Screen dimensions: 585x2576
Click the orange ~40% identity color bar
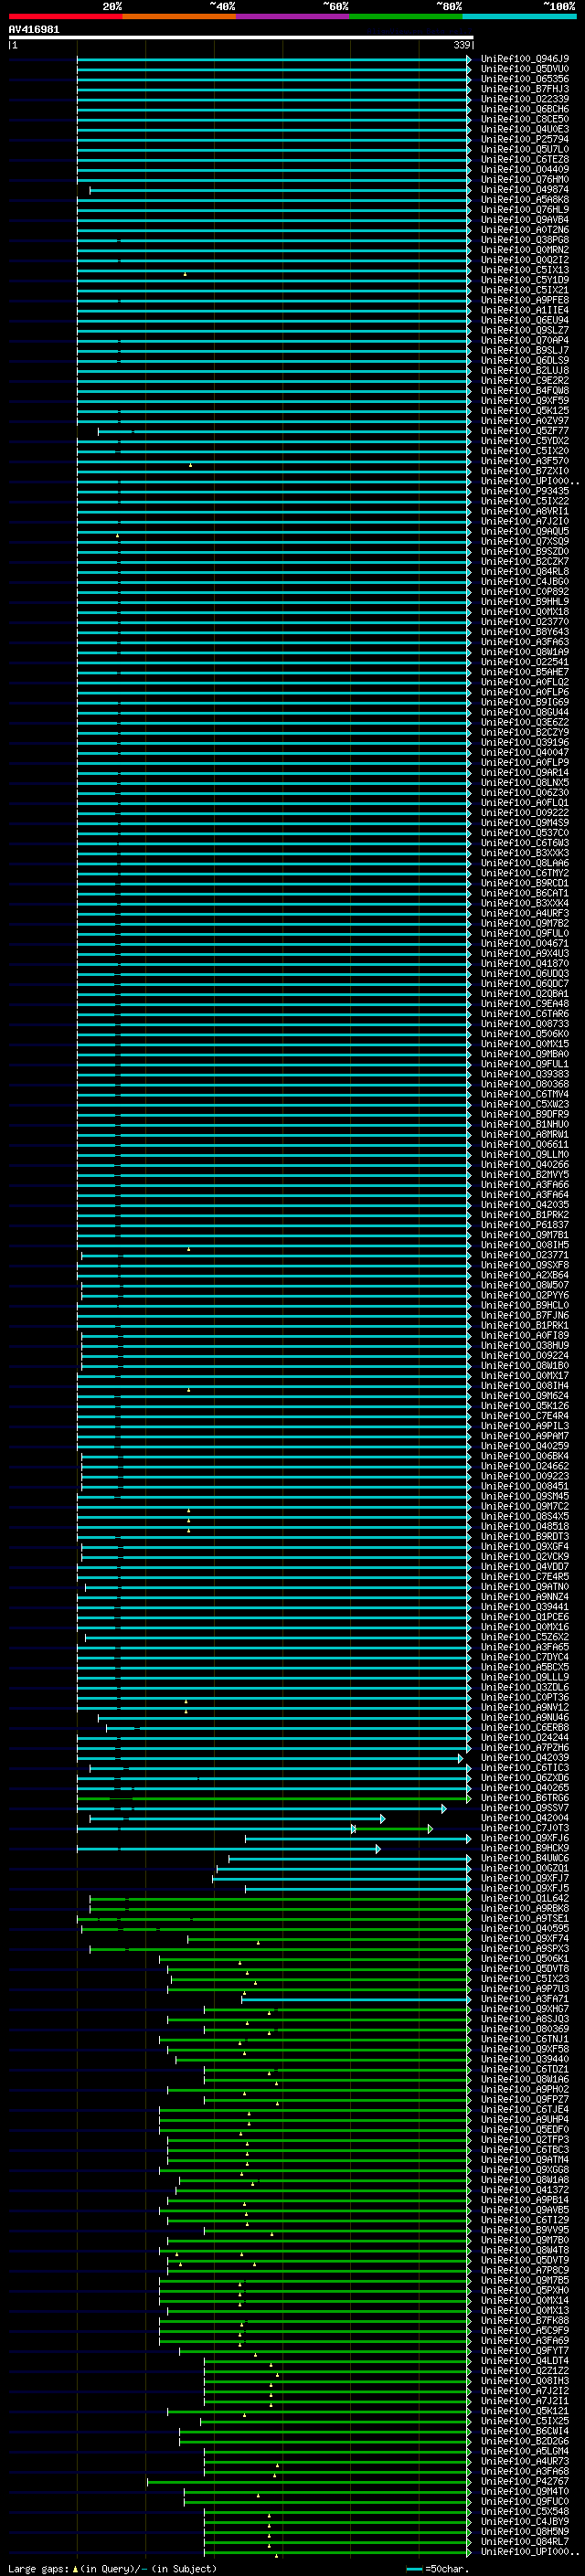tap(179, 16)
